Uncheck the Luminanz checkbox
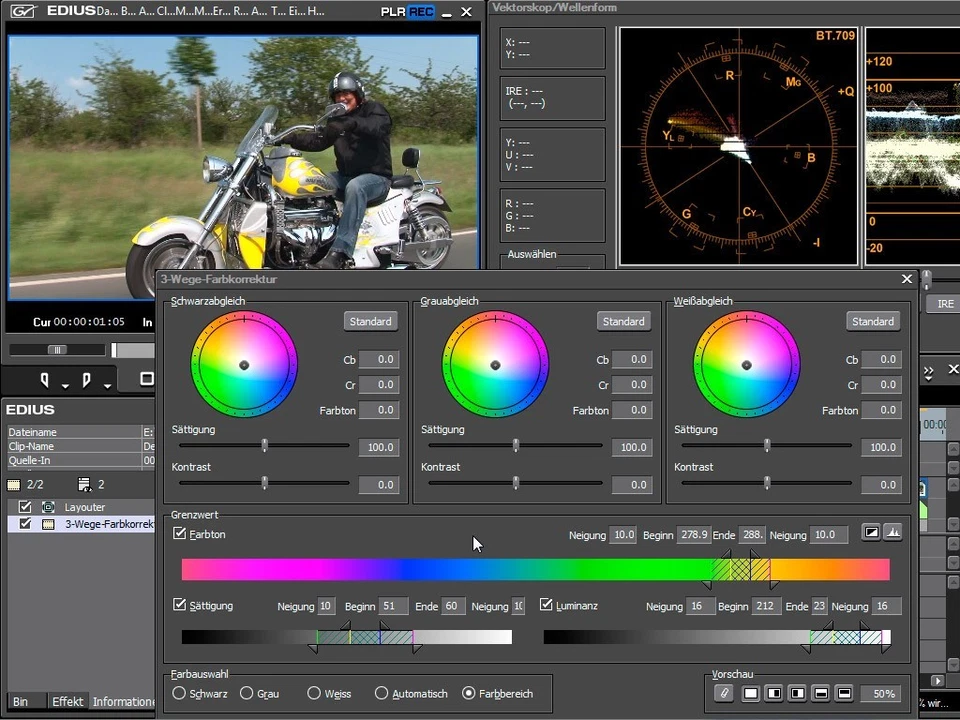The width and height of the screenshot is (960, 720). pos(547,605)
